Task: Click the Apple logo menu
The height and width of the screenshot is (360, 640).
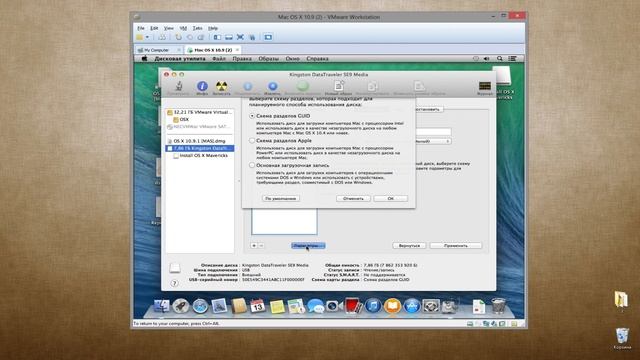Action: [x=144, y=59]
